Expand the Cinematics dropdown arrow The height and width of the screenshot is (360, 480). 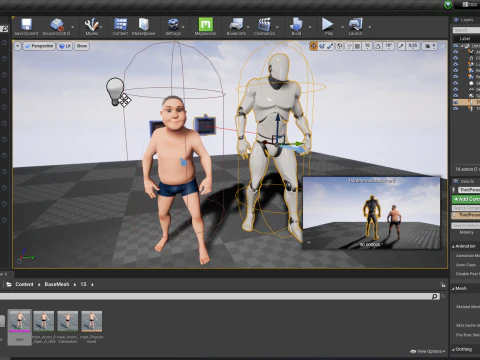[277, 27]
